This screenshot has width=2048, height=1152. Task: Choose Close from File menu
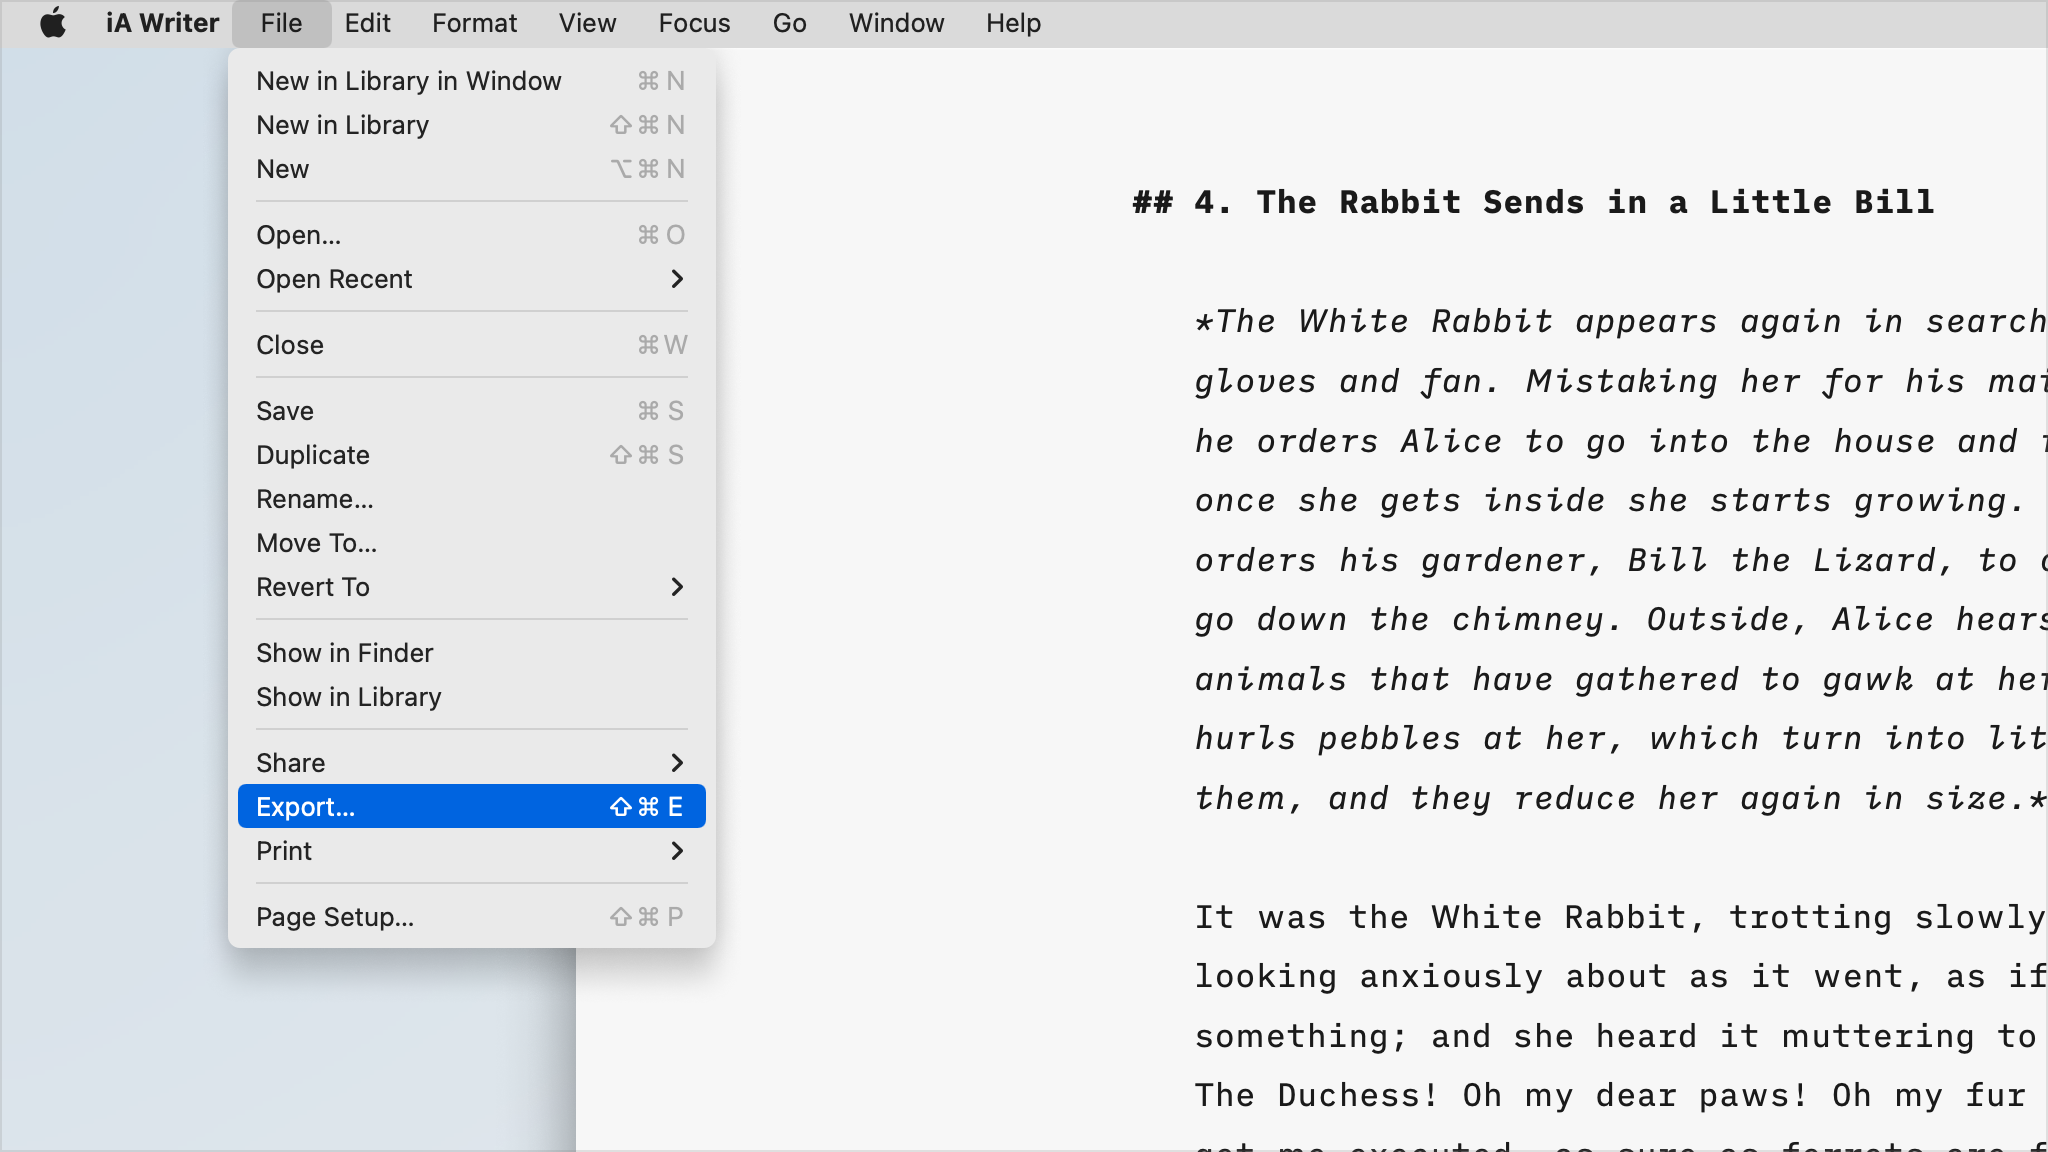pyautogui.click(x=471, y=345)
